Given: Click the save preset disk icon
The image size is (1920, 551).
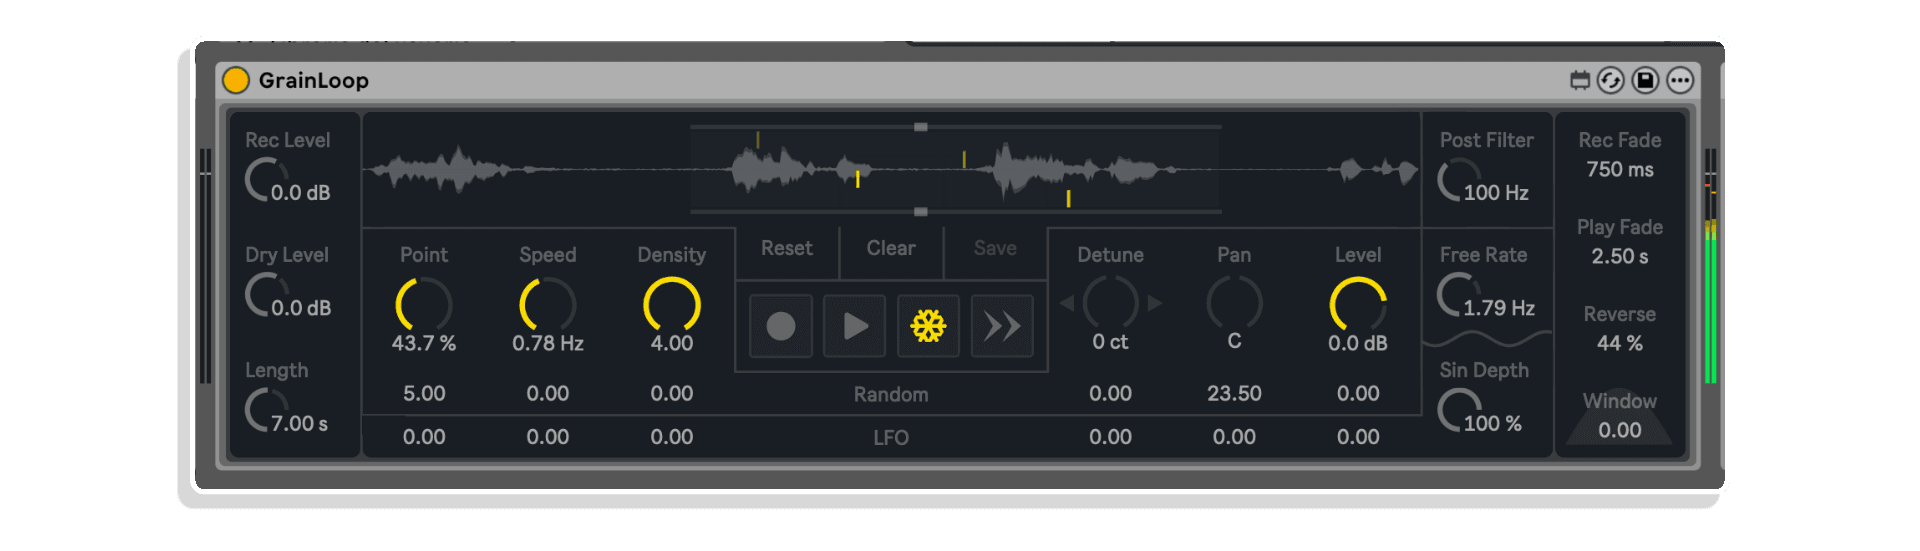Looking at the screenshot, I should click(x=1645, y=80).
